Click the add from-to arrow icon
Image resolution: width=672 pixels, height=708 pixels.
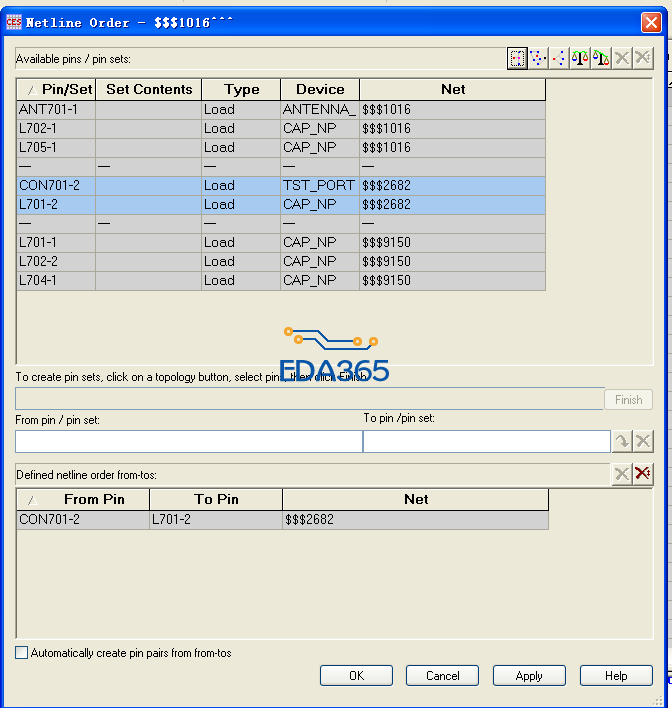tap(622, 441)
